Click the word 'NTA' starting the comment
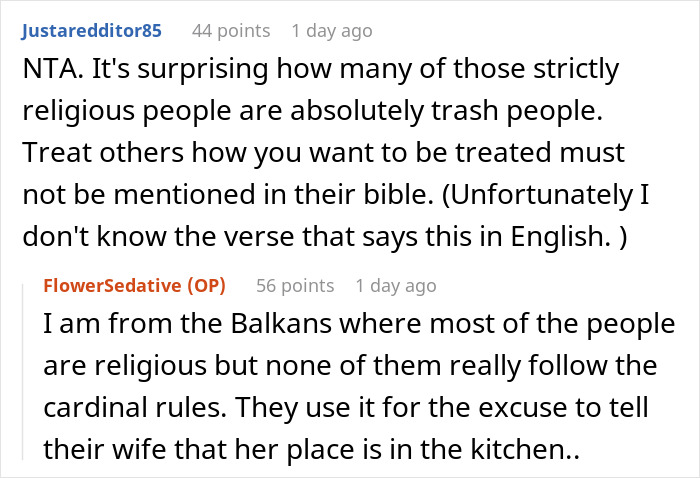Screen dimensions: 700x478 click(x=49, y=69)
